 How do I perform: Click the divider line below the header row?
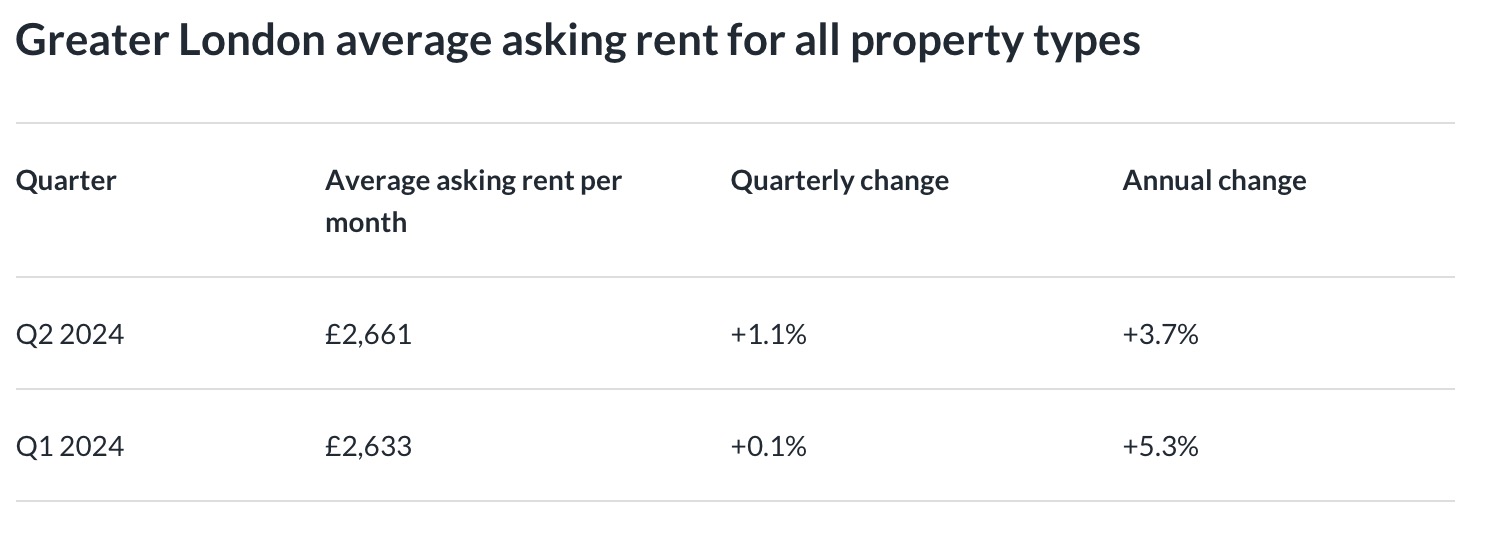coord(735,277)
